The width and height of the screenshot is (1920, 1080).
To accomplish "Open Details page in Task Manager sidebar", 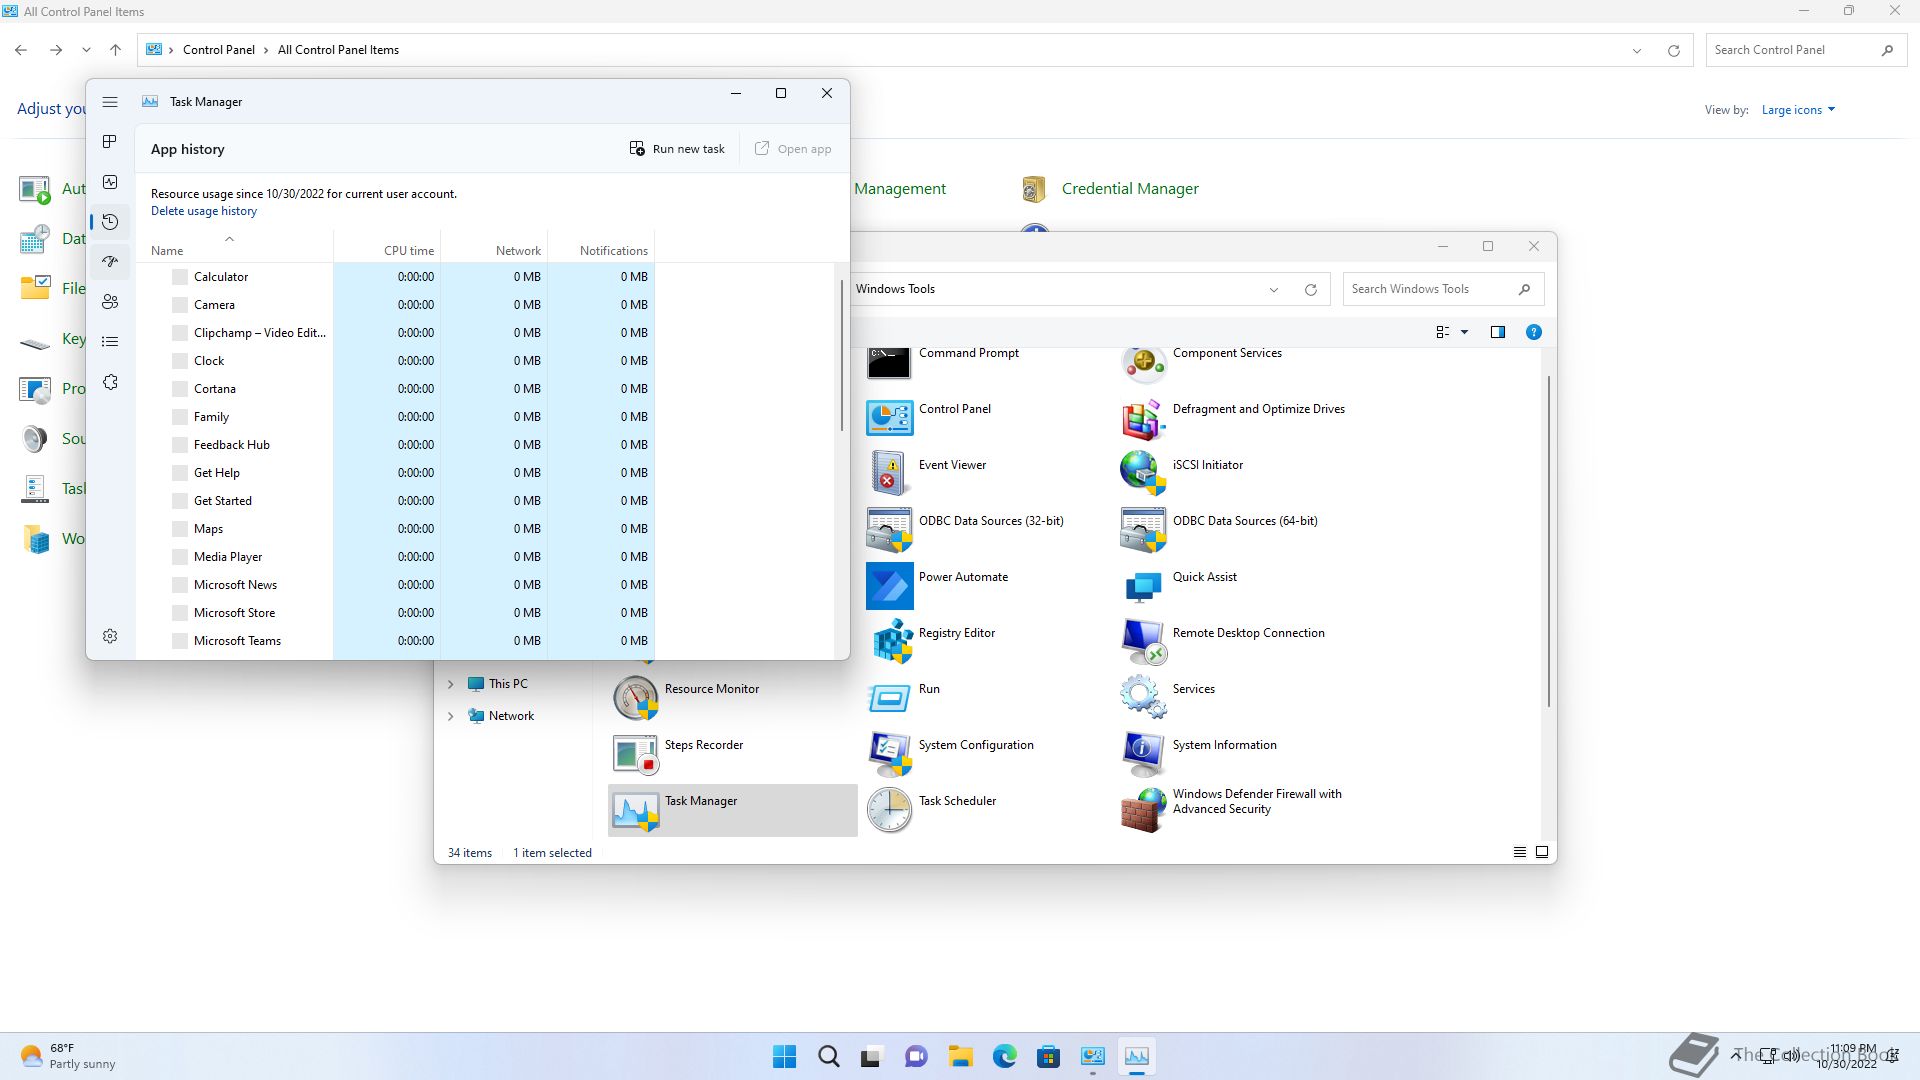I will (x=110, y=342).
